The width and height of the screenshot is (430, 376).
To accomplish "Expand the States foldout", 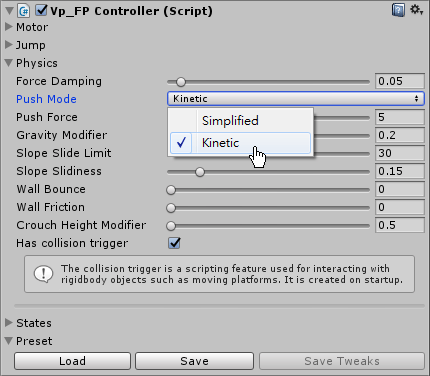I will [x=9, y=323].
